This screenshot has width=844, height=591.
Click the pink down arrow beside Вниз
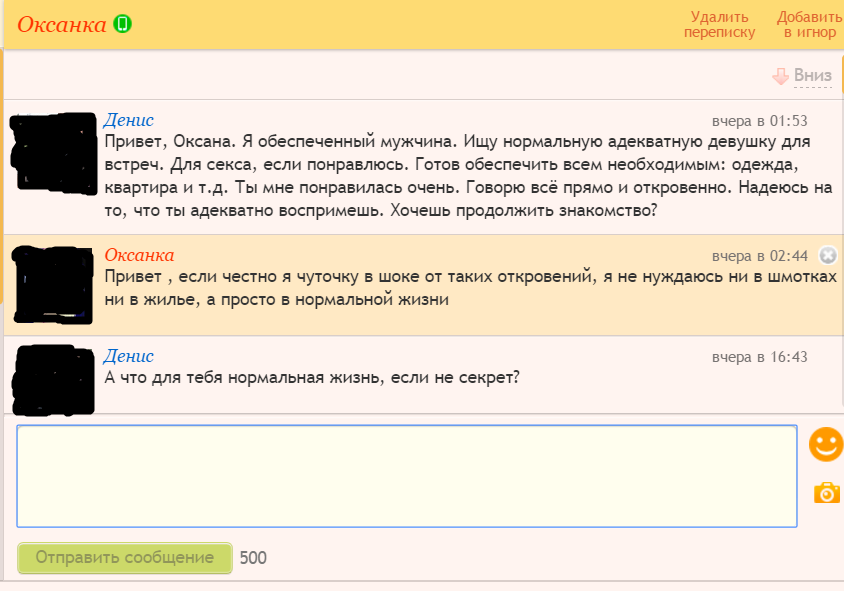(780, 76)
